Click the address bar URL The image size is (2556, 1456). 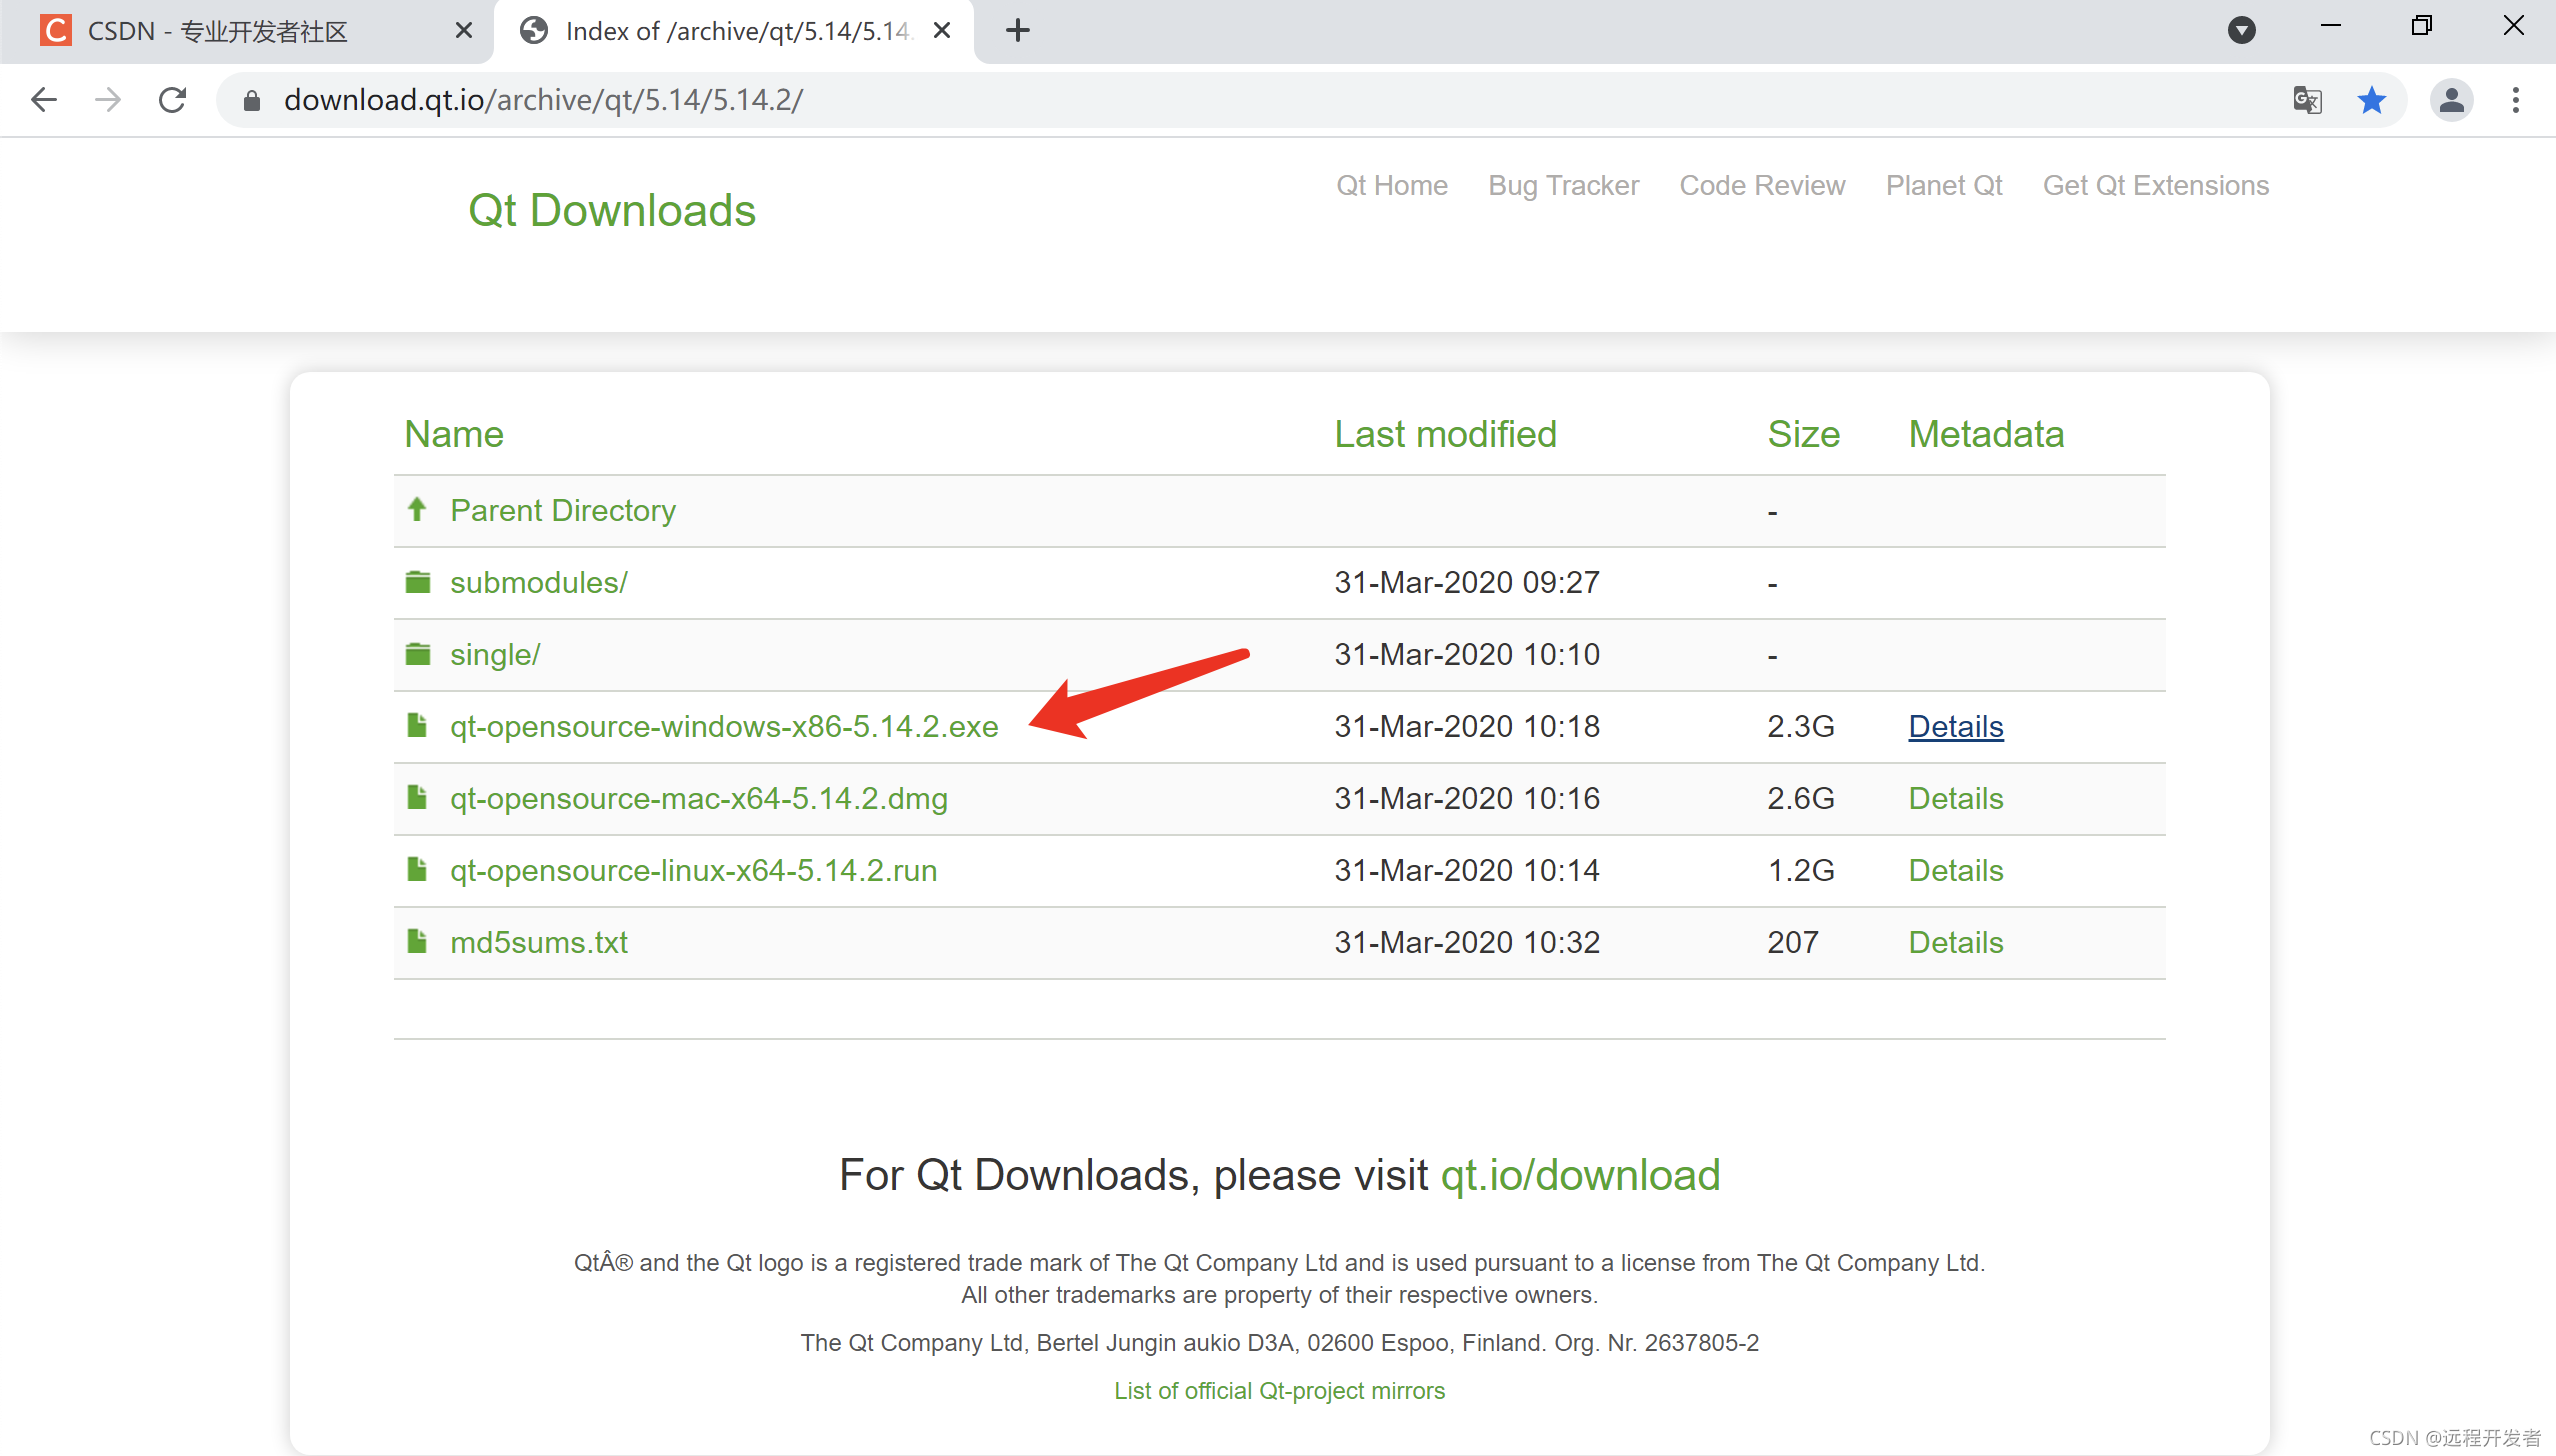pyautogui.click(x=543, y=100)
